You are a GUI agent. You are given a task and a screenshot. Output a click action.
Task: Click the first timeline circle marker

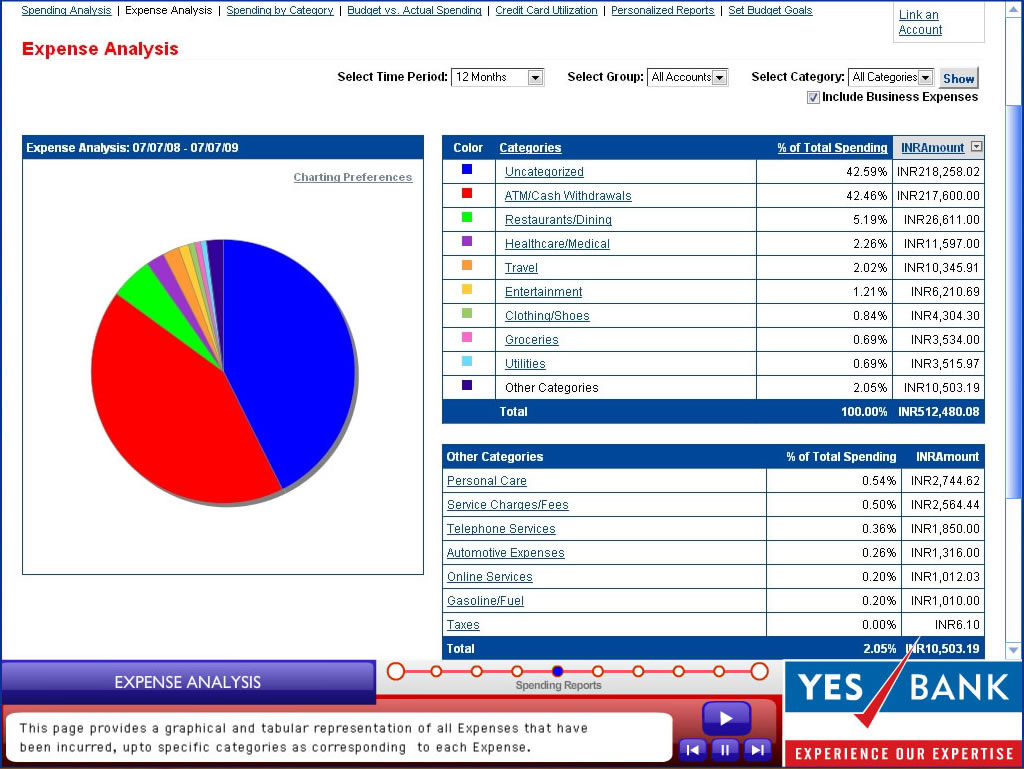coord(396,671)
